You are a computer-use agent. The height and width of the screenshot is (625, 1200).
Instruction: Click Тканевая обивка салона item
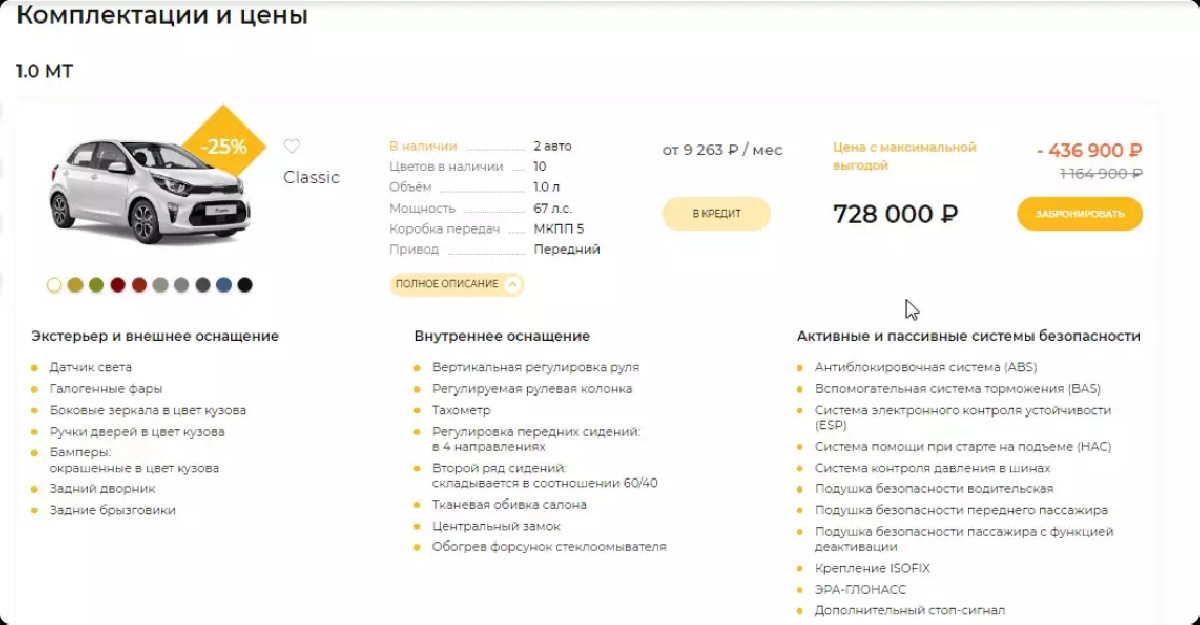pyautogui.click(x=509, y=505)
